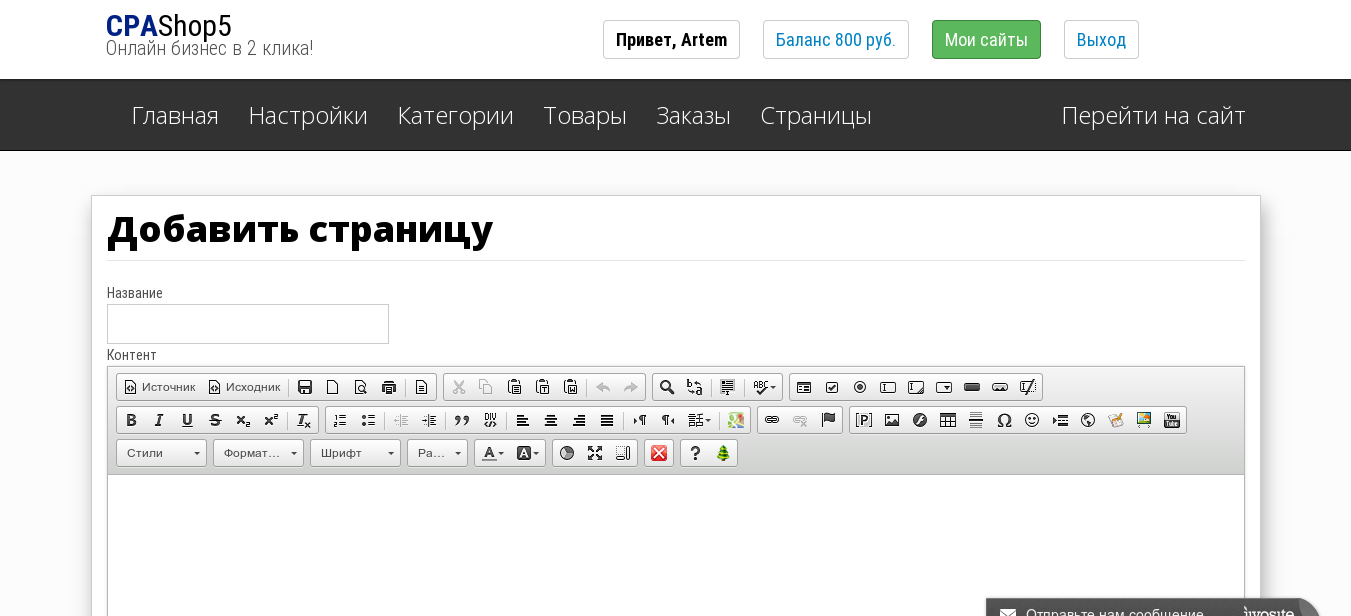Paste as plain text
Image resolution: width=1351 pixels, height=616 pixels.
[543, 387]
